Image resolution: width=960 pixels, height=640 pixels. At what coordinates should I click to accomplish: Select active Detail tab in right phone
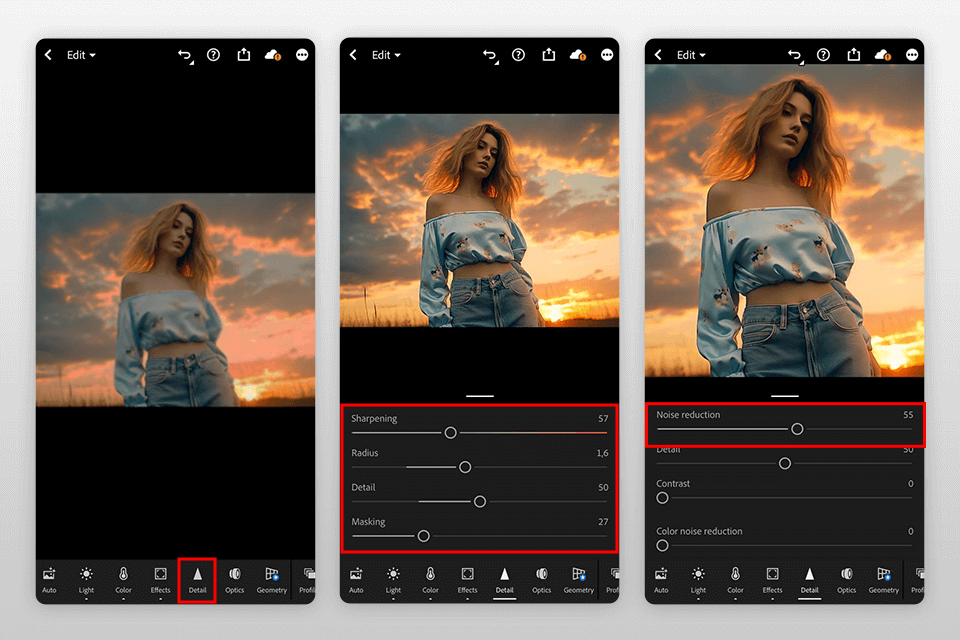tap(809, 582)
